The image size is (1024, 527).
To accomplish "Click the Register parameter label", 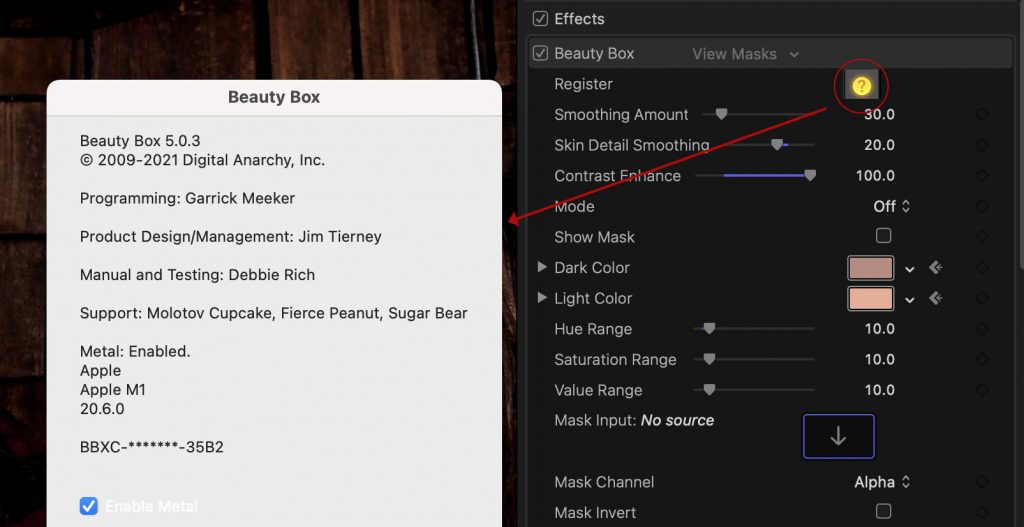I will pos(583,84).
